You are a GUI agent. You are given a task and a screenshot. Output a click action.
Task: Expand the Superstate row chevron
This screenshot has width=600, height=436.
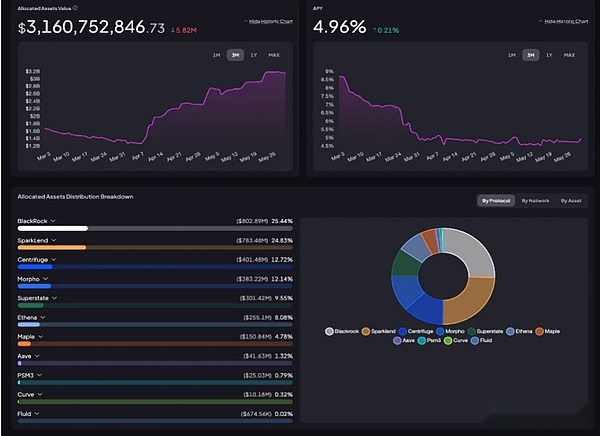[54, 298]
